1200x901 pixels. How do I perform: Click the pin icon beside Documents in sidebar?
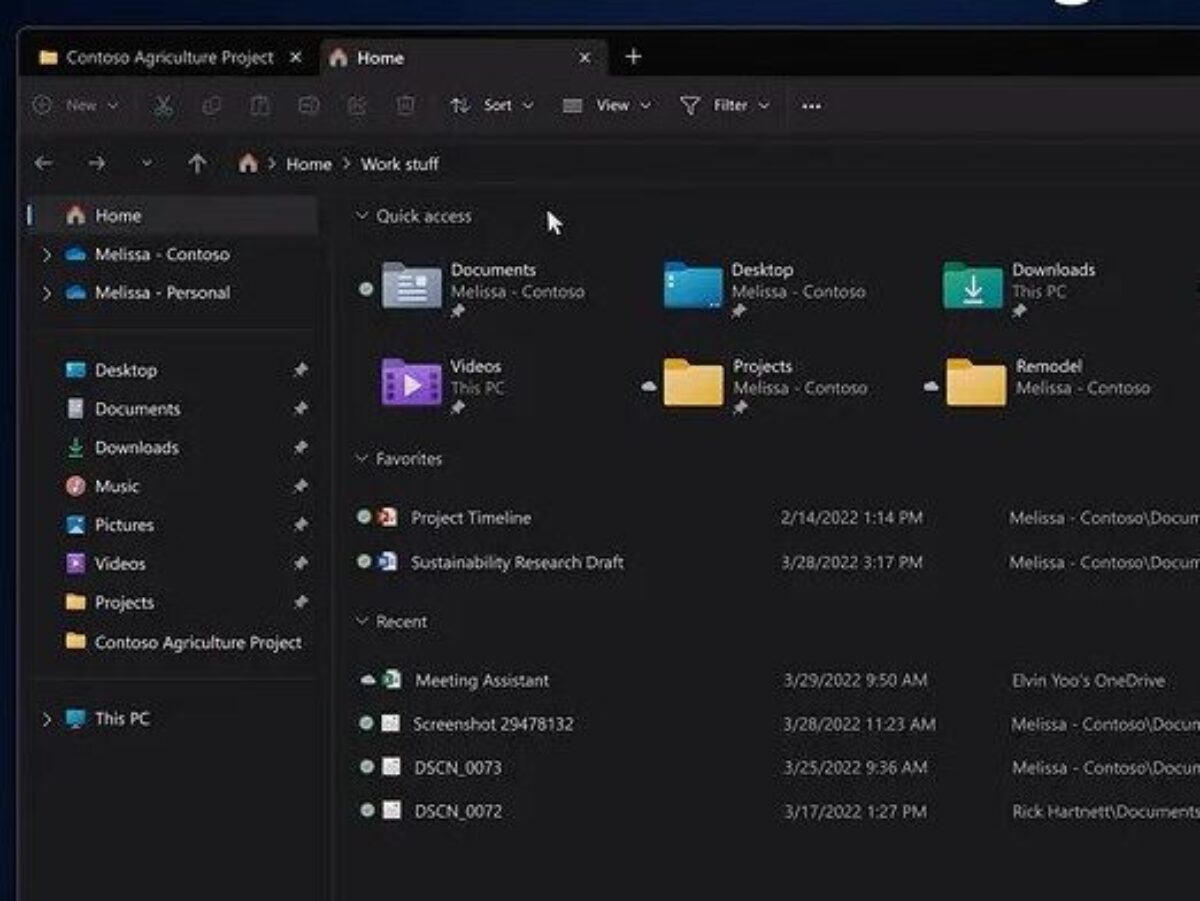tap(300, 409)
